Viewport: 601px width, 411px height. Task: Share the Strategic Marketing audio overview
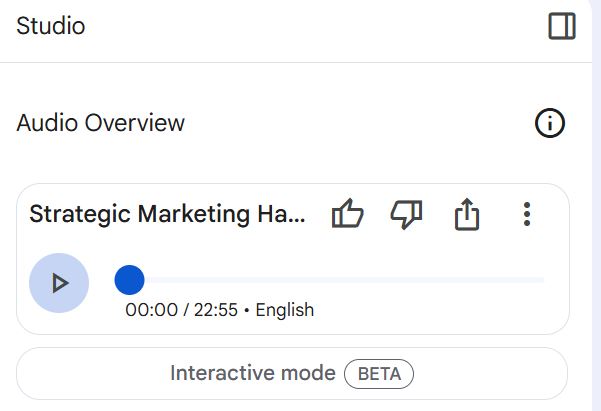tap(466, 214)
